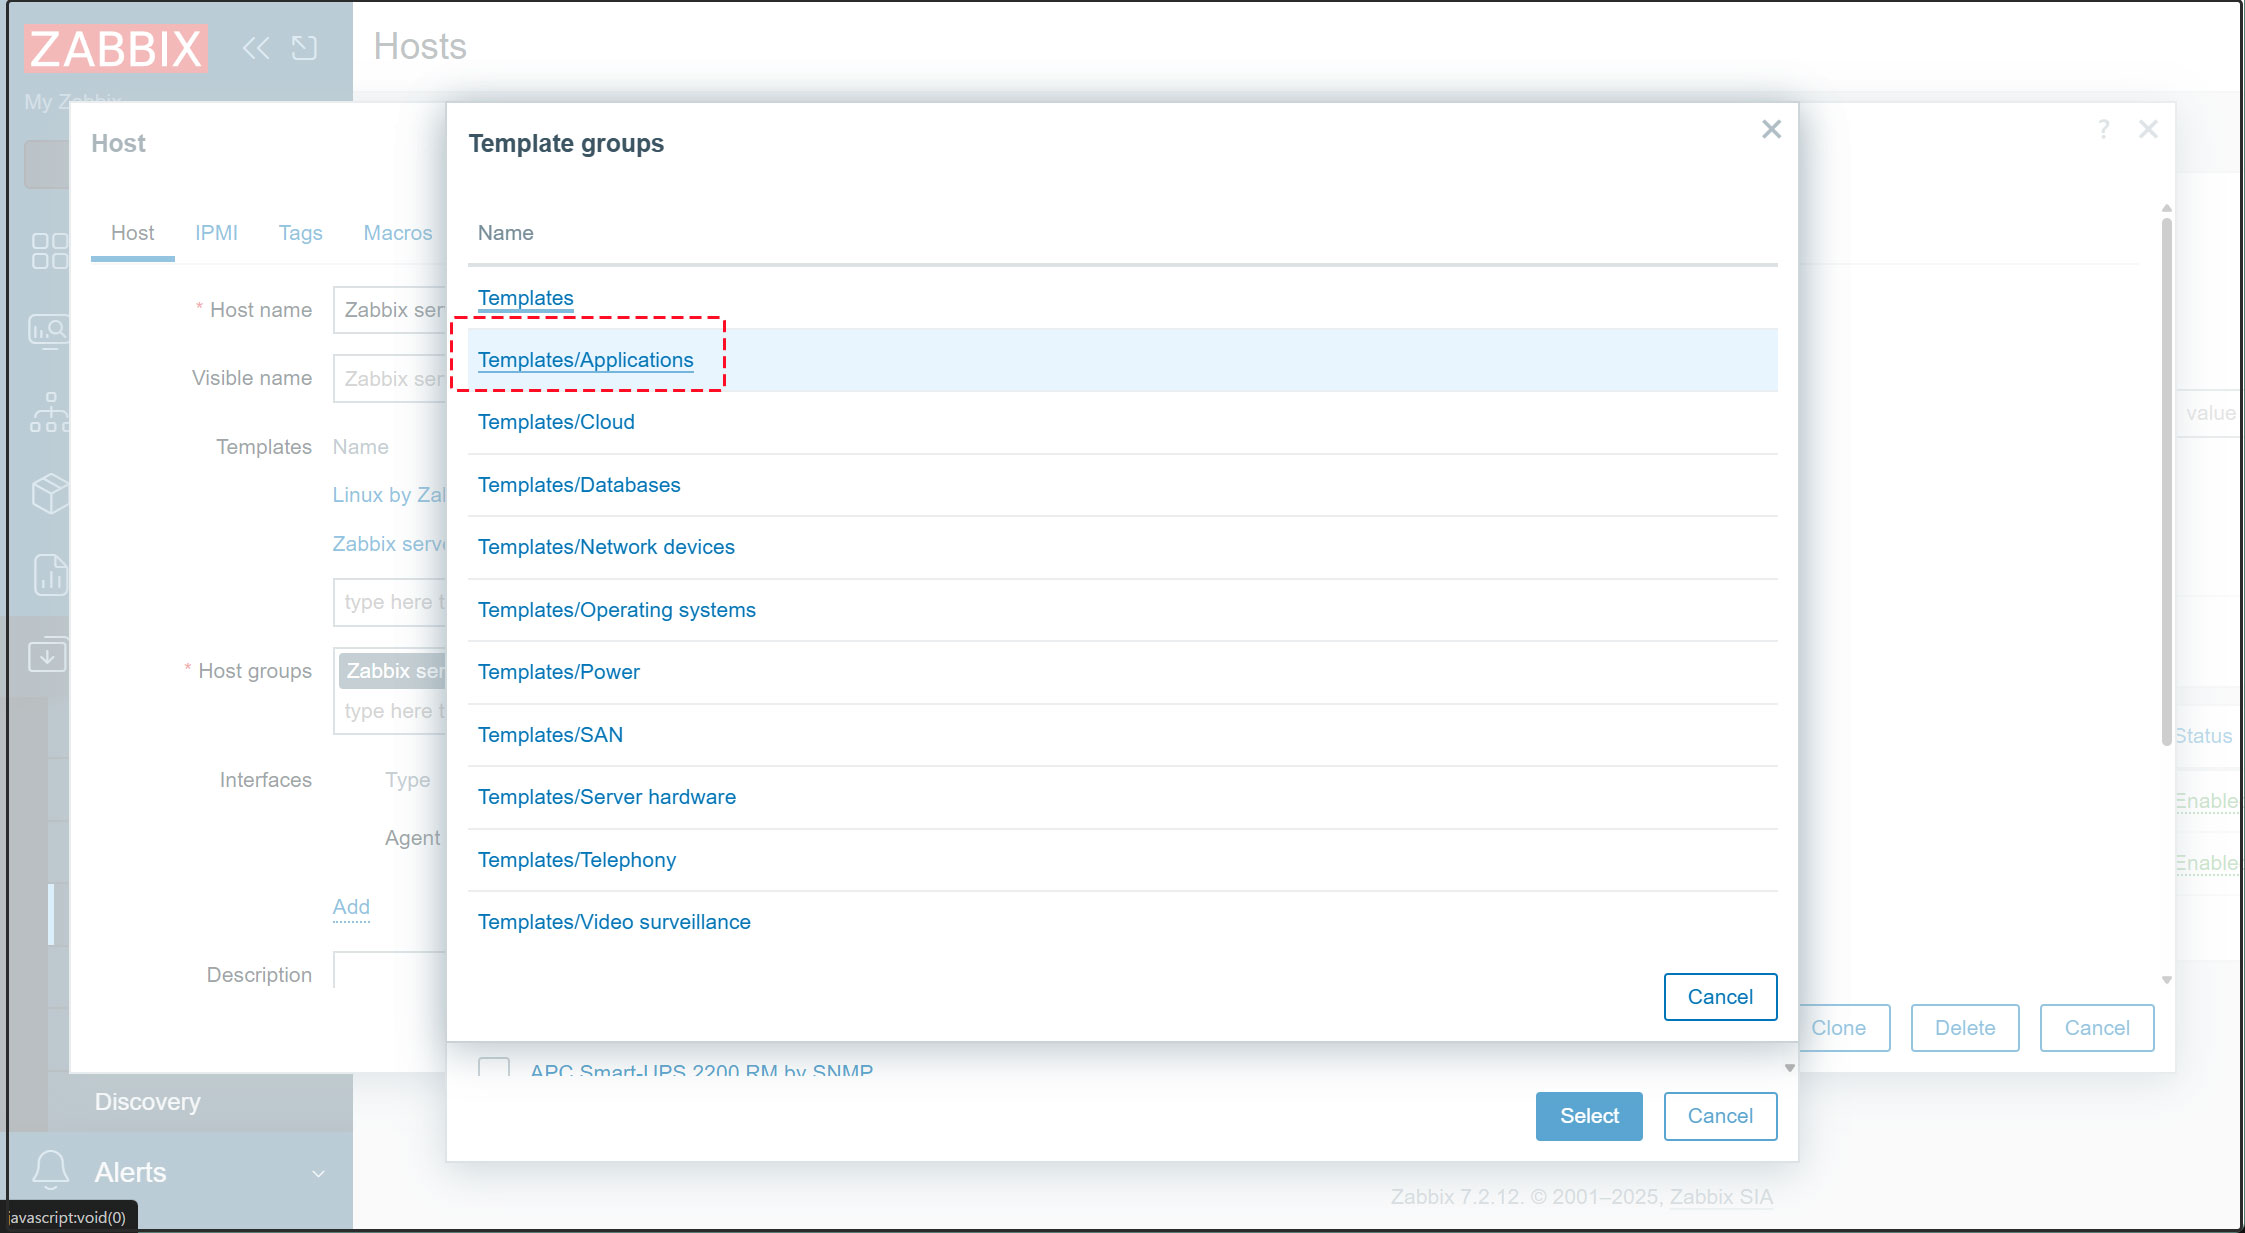Open the Reports chart icon in sidebar
The width and height of the screenshot is (2245, 1233).
point(49,575)
